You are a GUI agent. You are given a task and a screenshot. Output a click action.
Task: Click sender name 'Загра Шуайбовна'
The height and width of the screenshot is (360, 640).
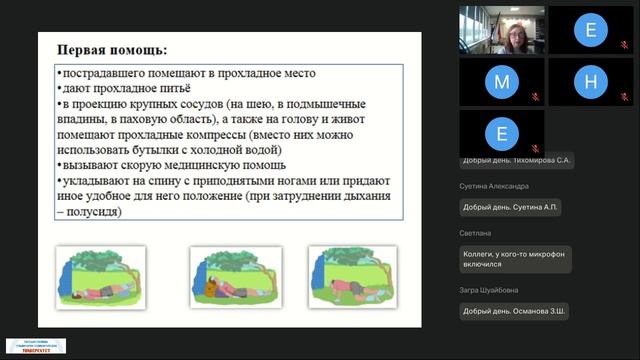tap(489, 290)
